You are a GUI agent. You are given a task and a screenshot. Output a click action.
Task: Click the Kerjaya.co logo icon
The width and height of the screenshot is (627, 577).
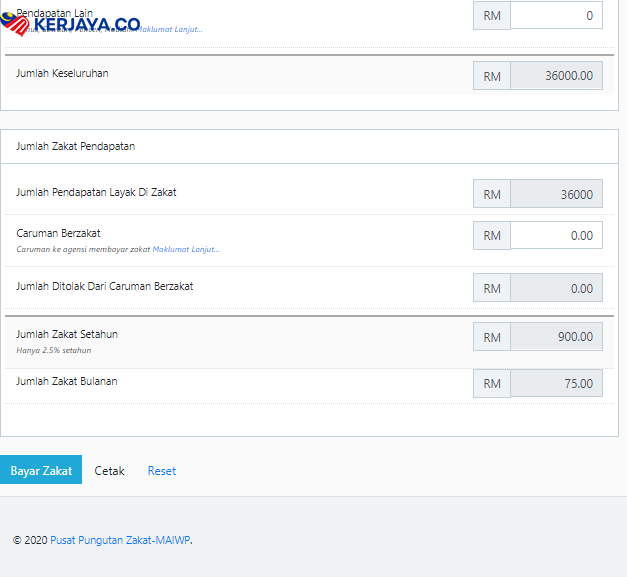(x=15, y=24)
